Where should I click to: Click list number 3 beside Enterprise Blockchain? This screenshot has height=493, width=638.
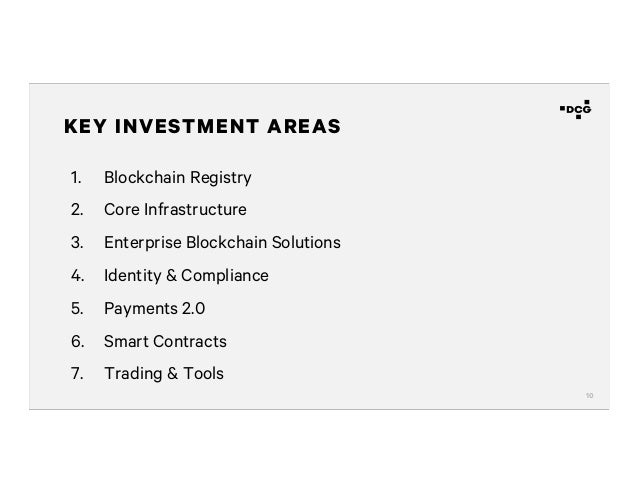coord(76,243)
